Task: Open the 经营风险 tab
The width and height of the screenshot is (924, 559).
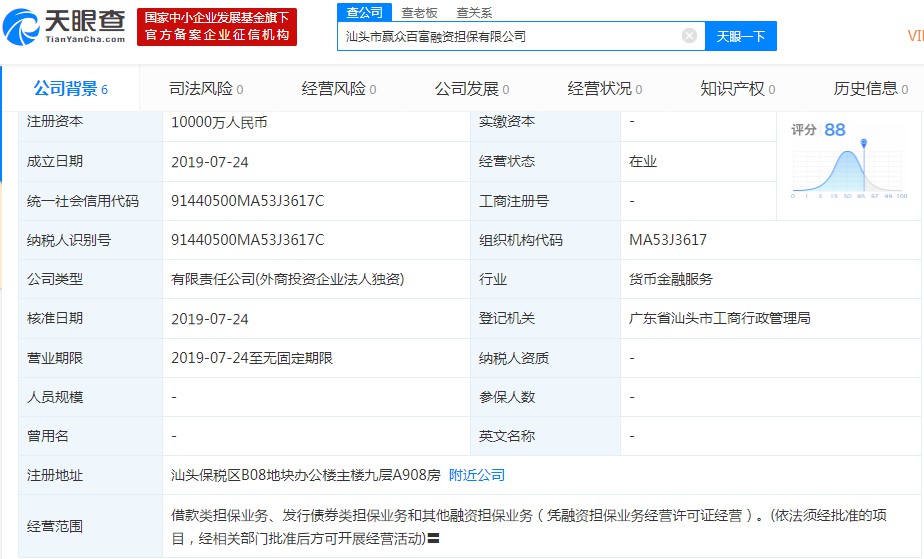Action: tap(339, 89)
